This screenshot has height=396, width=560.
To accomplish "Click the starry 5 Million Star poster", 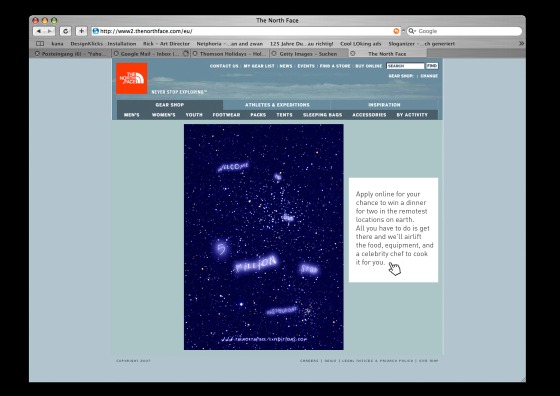I will point(264,237).
